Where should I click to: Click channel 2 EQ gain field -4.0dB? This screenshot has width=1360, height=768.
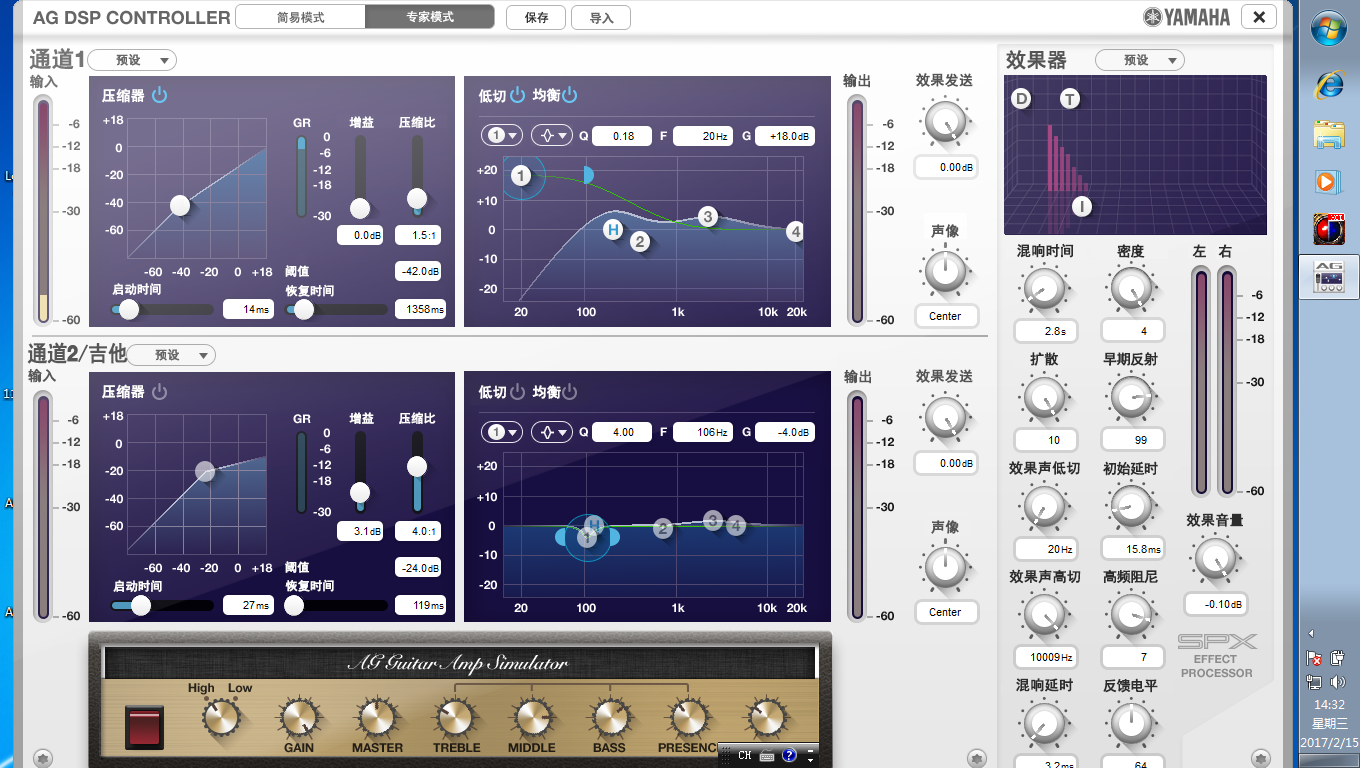(785, 432)
